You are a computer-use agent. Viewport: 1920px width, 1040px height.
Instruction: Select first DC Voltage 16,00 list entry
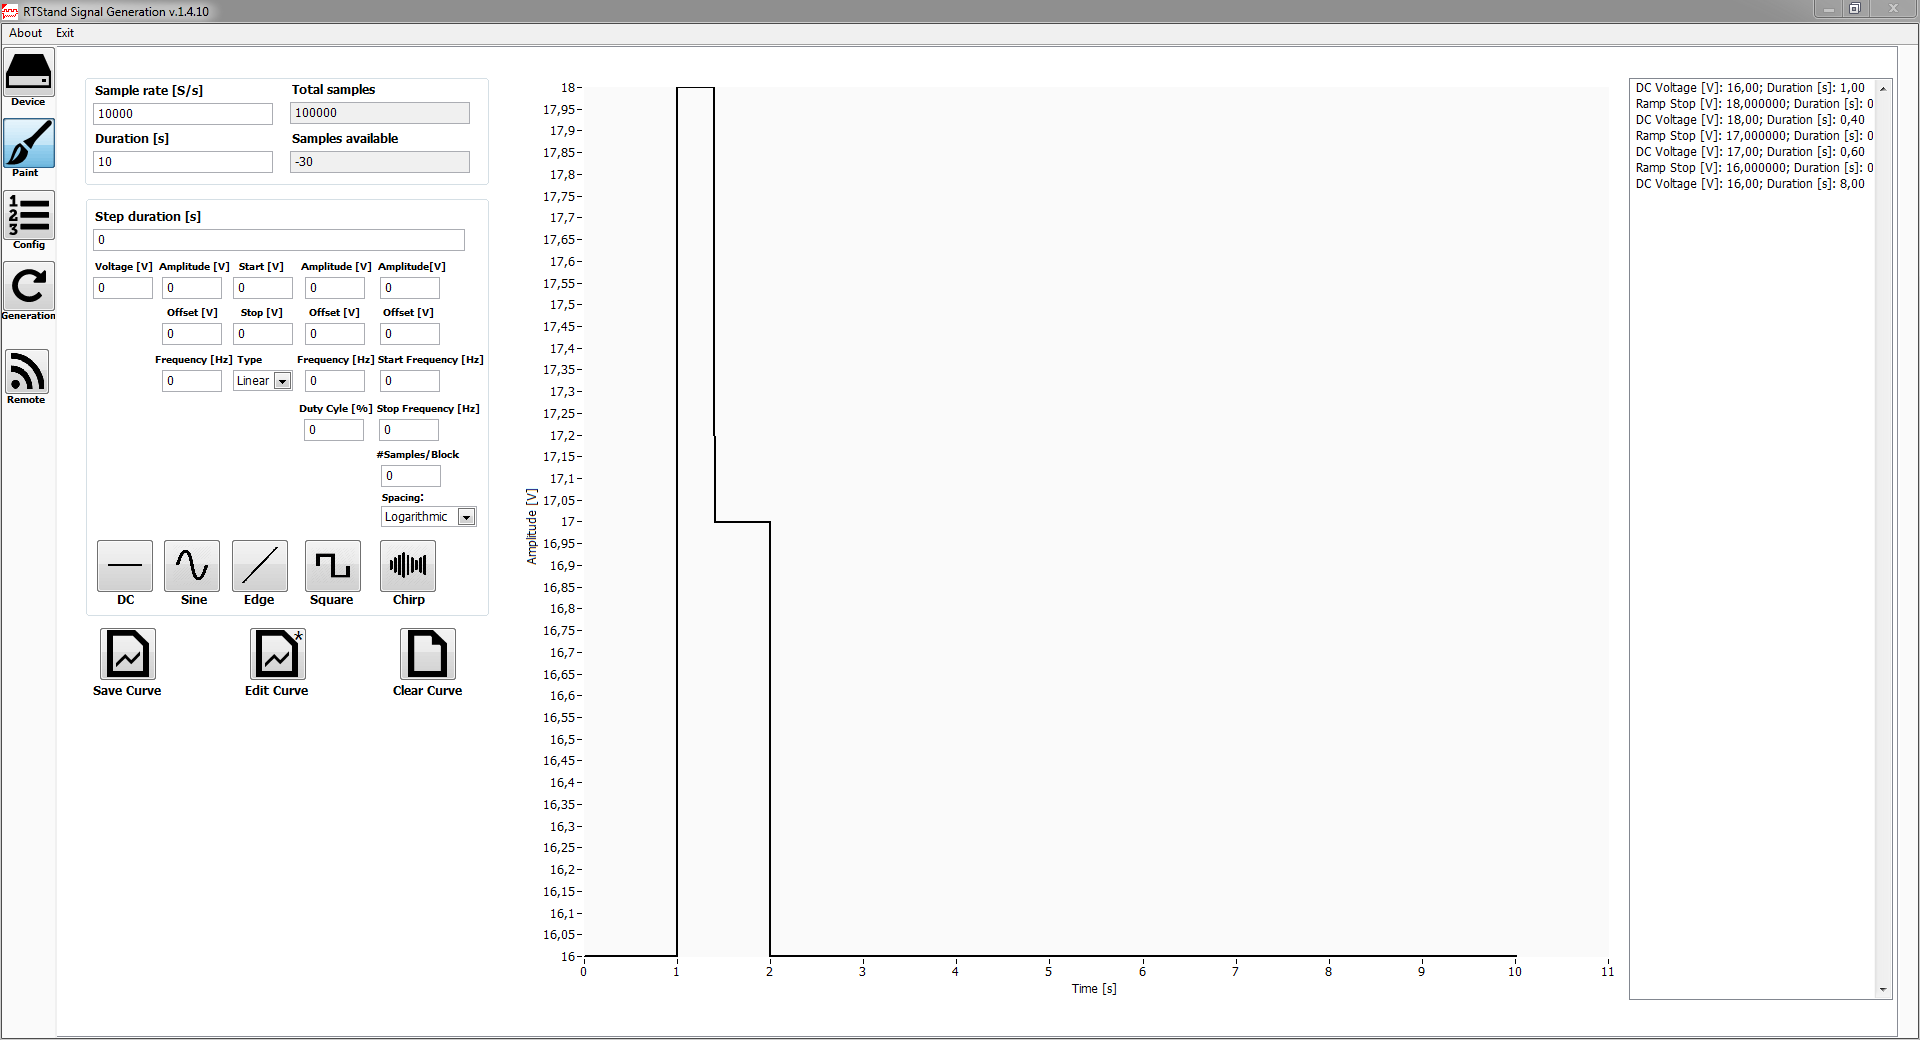[1750, 88]
